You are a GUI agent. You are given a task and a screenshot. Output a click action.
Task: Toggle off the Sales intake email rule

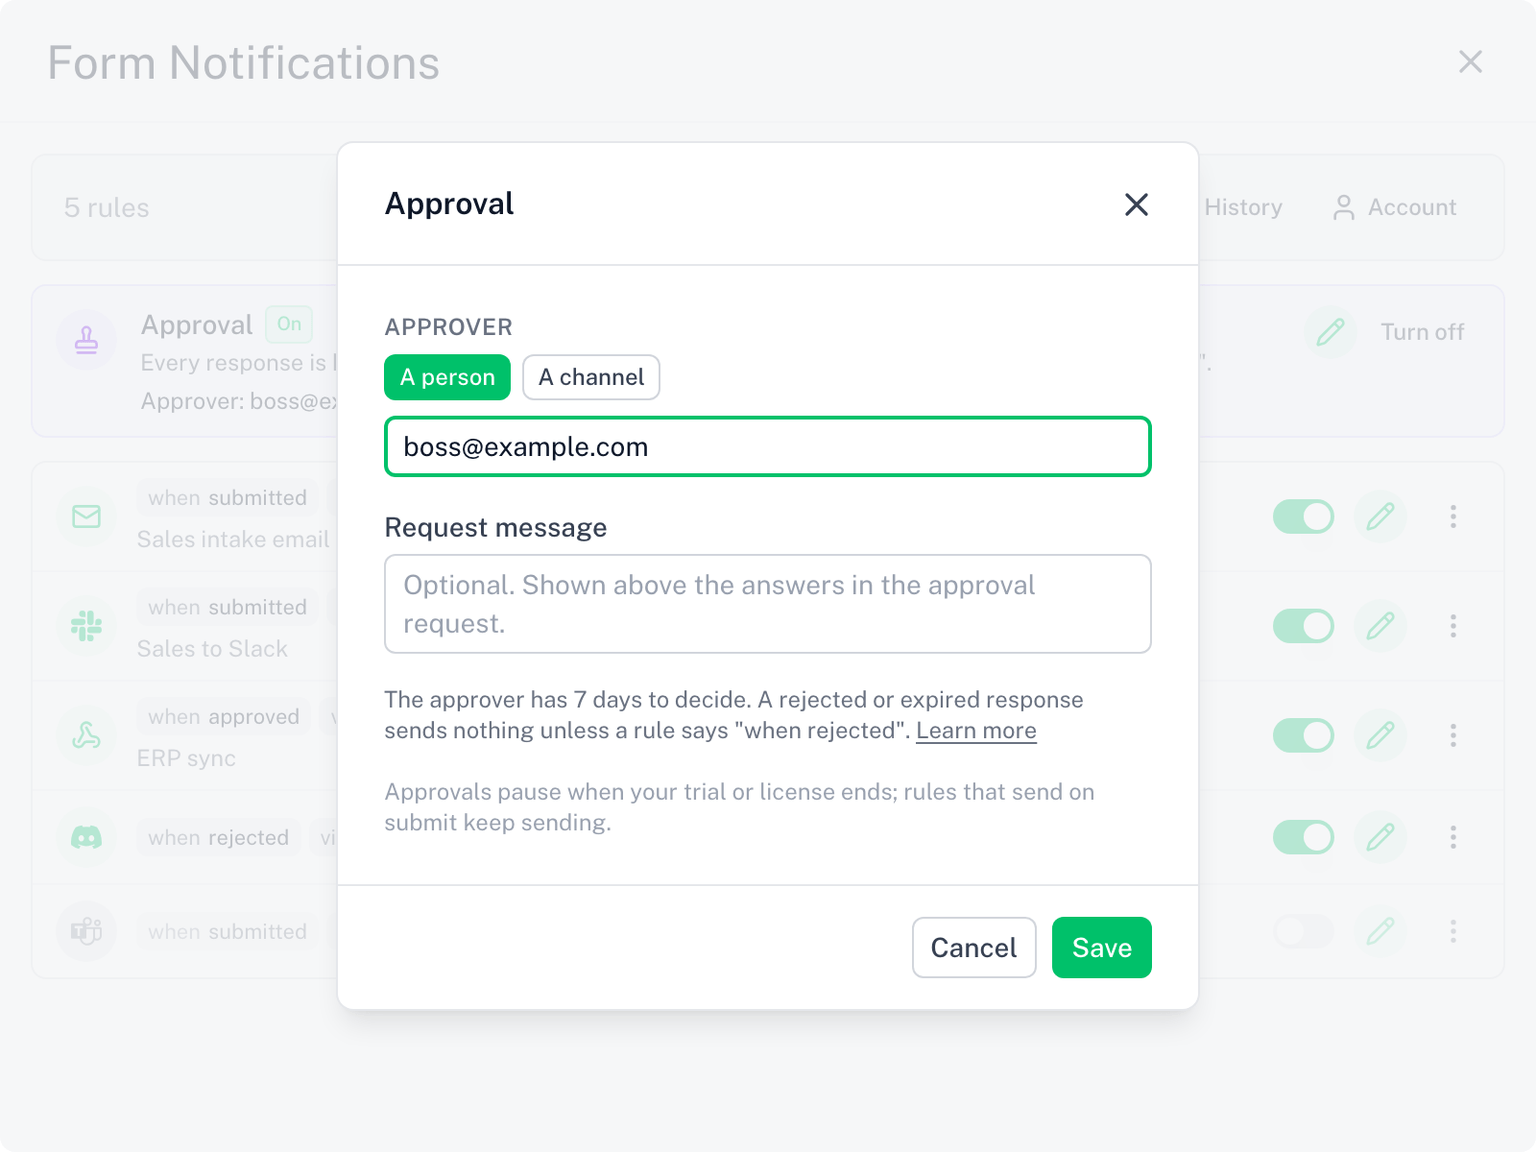[x=1303, y=516]
